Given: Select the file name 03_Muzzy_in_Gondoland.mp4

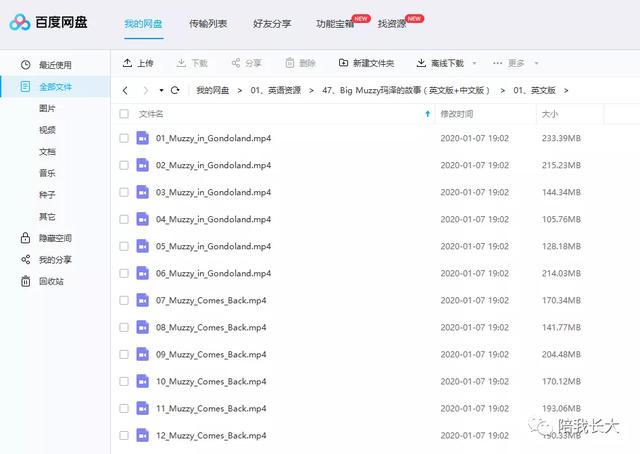Looking at the screenshot, I should tap(213, 192).
